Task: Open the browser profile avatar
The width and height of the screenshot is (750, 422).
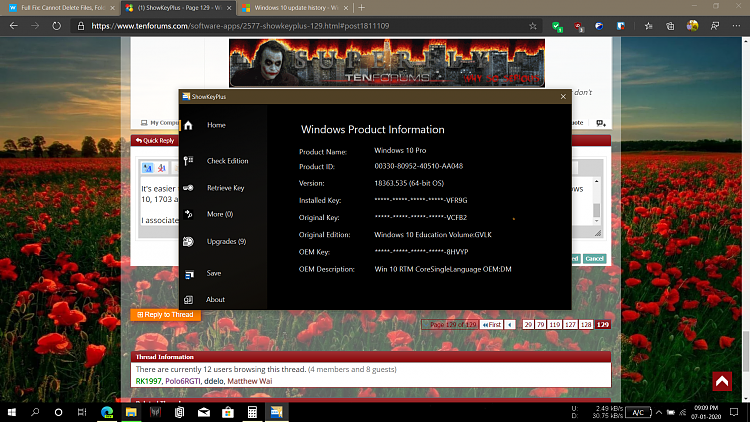Action: click(692, 26)
